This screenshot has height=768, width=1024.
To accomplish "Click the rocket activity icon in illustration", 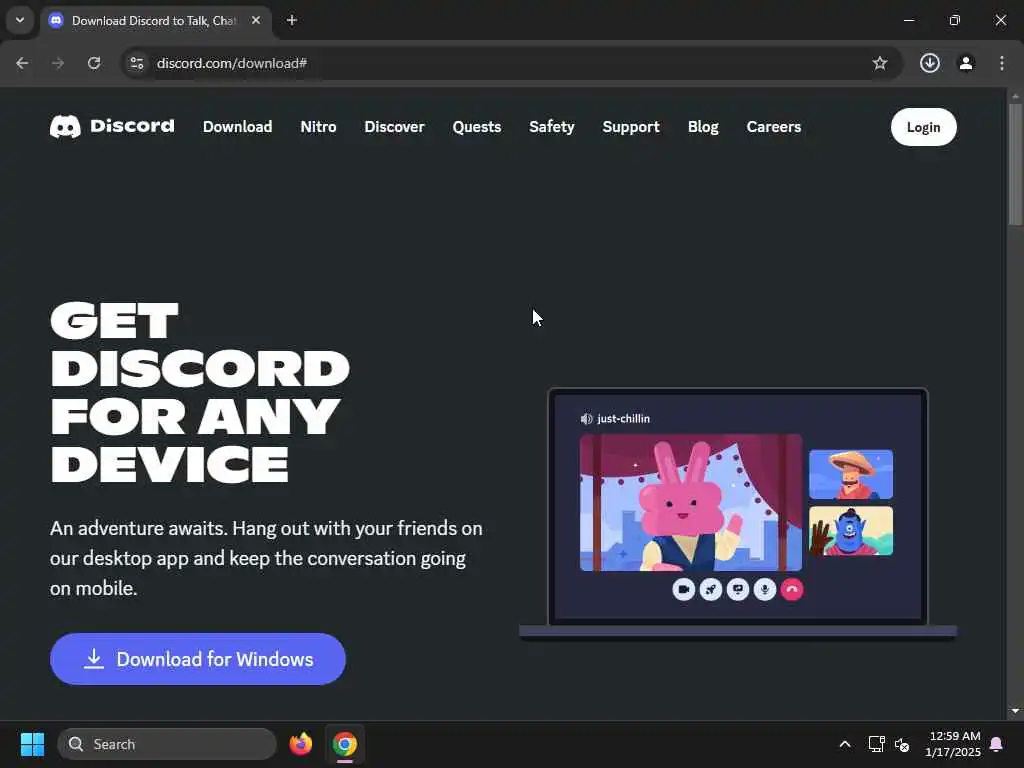I will (x=711, y=590).
